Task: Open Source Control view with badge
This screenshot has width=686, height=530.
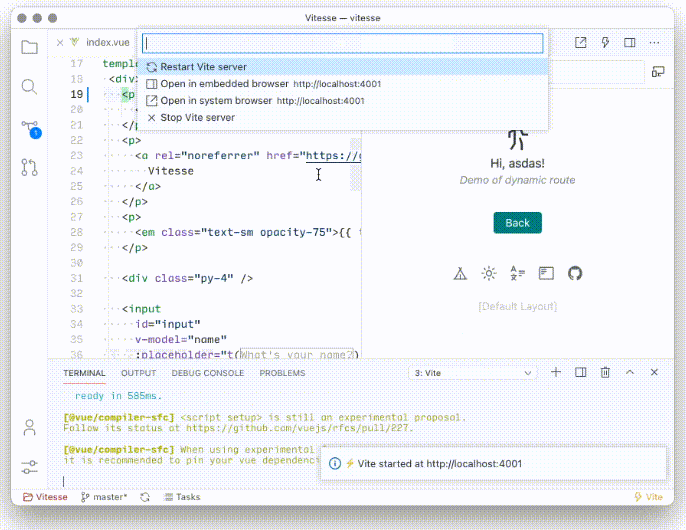Action: coord(31,130)
